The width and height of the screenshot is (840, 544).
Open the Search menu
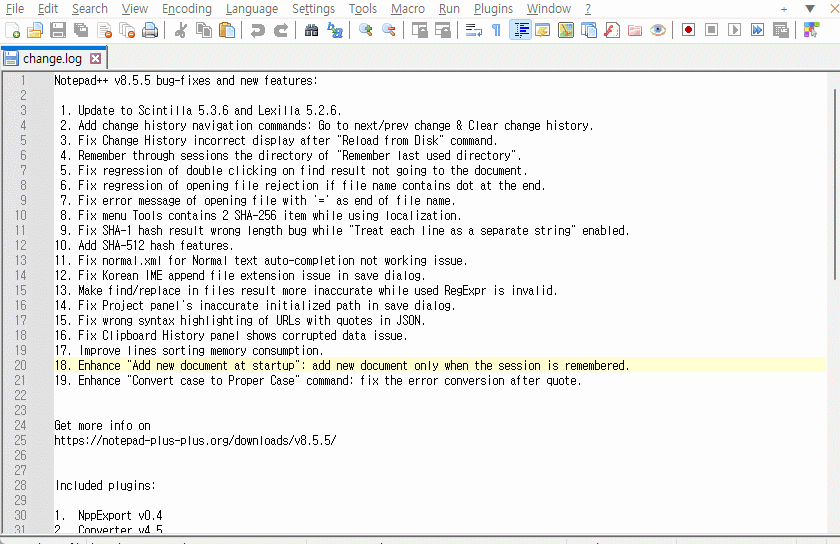pos(89,9)
